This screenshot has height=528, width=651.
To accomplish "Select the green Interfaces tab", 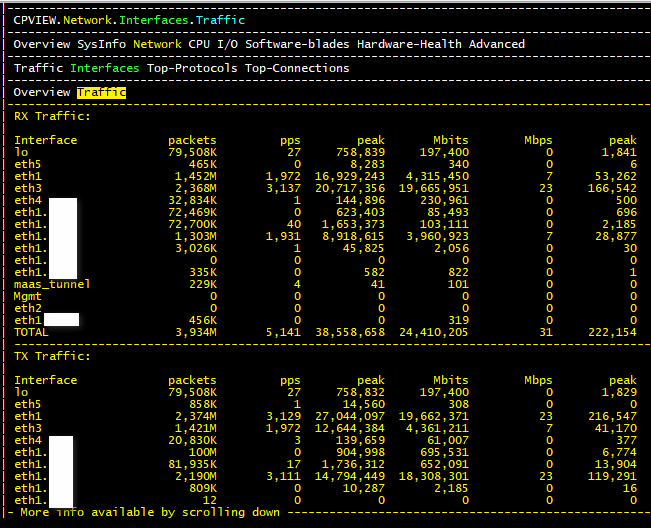I will 105,68.
